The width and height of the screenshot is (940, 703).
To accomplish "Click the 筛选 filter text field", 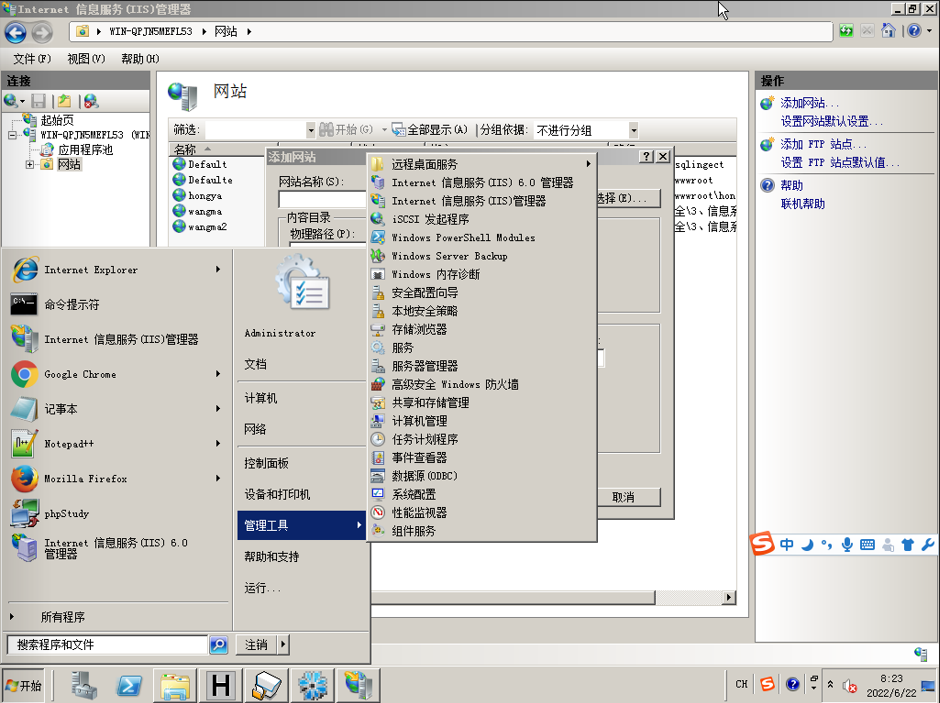I will pyautogui.click(x=255, y=129).
